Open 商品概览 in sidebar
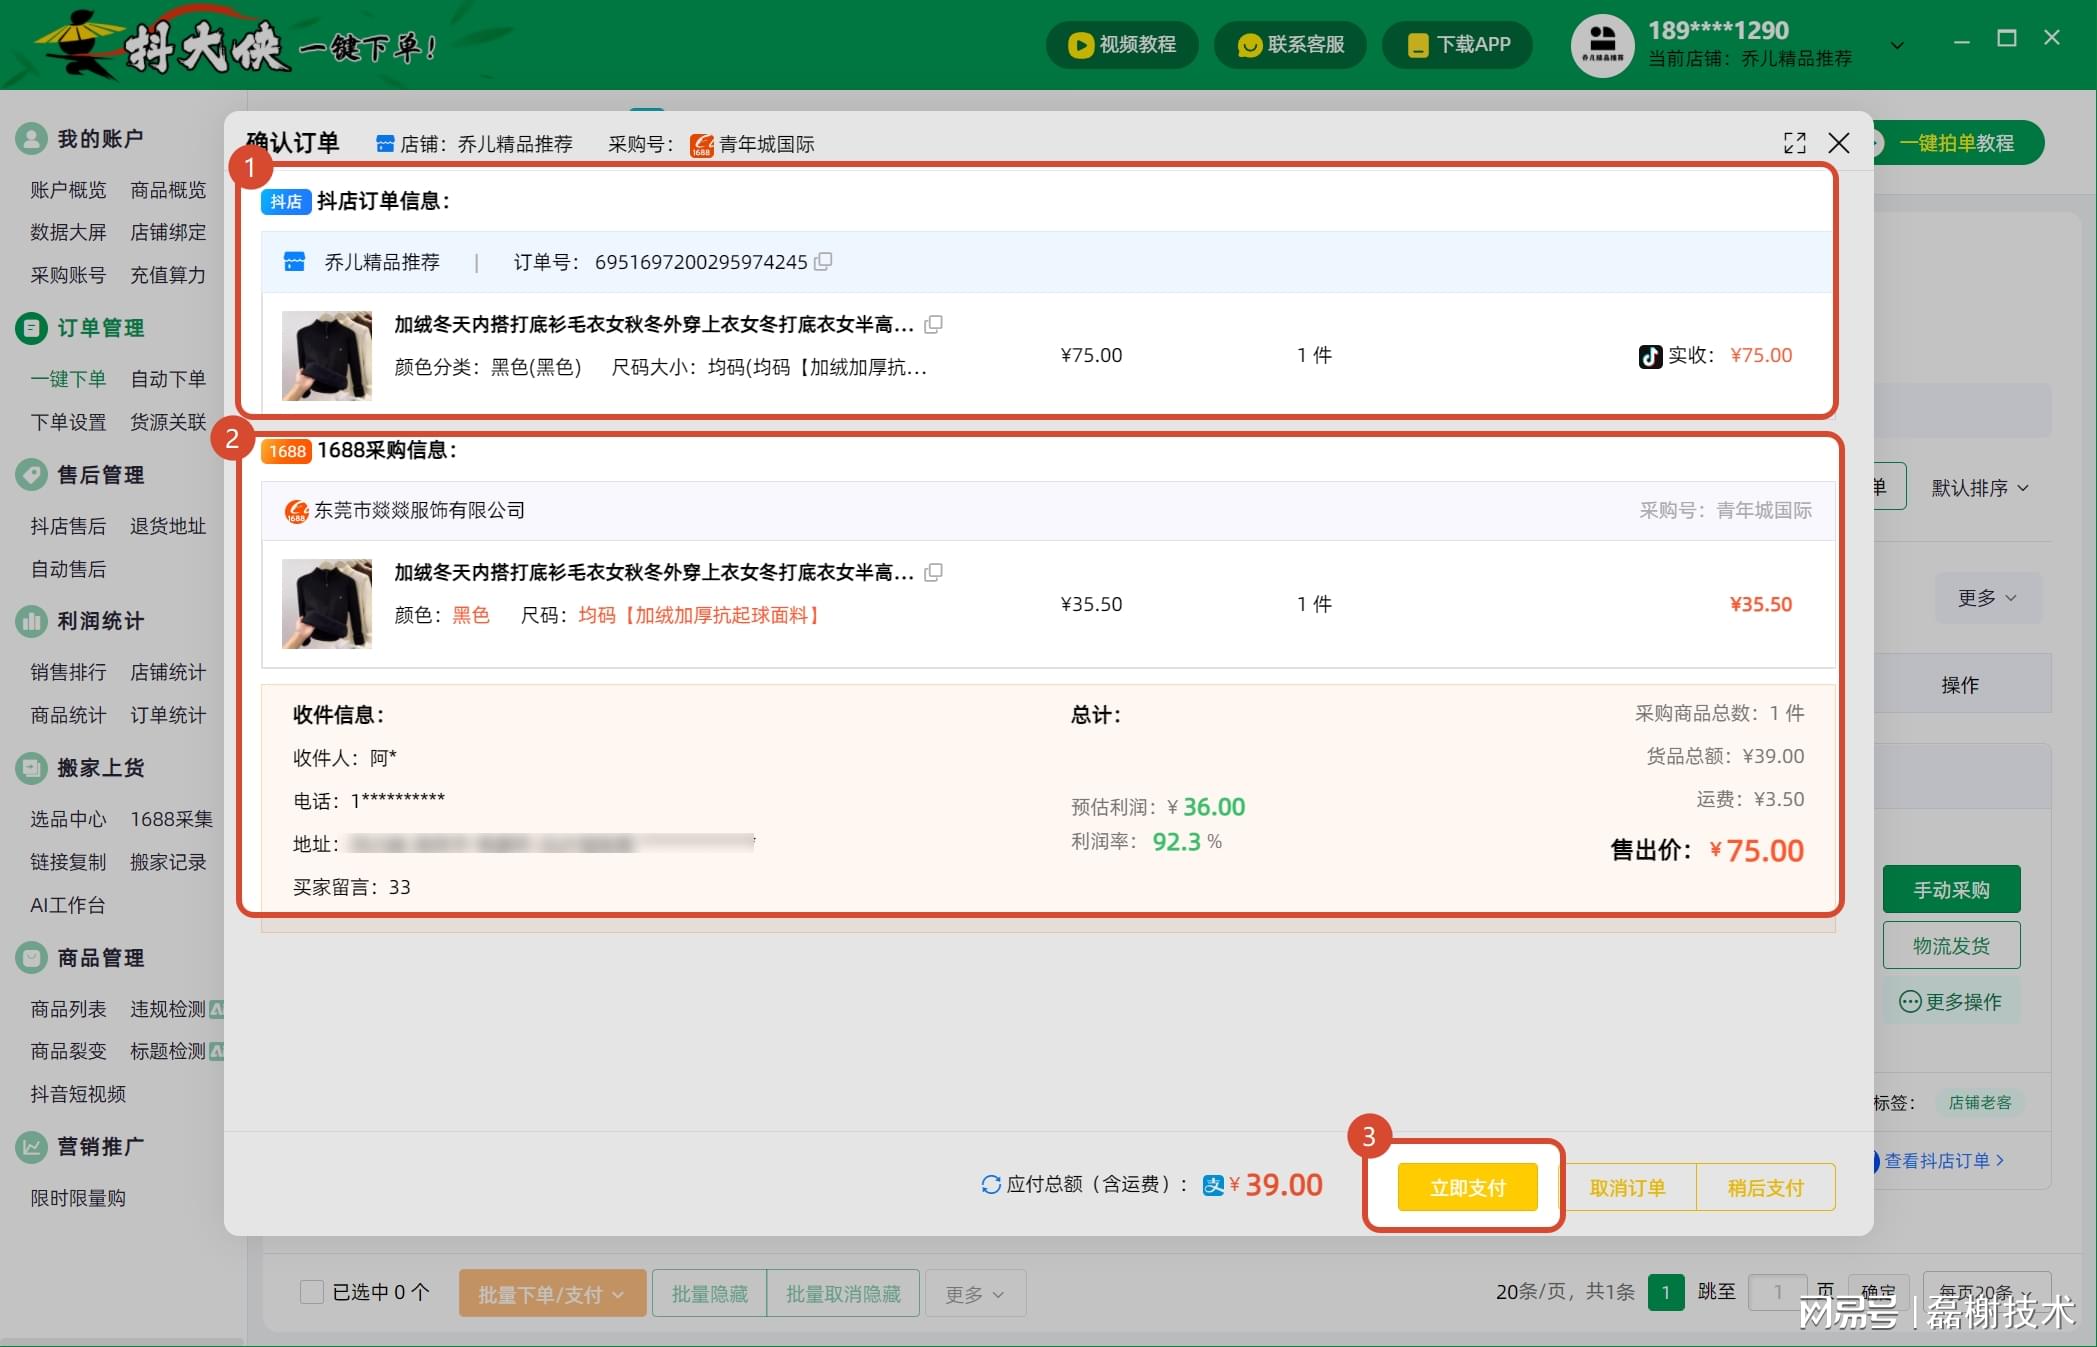Screen dimensions: 2097x1347 pyautogui.click(x=168, y=190)
